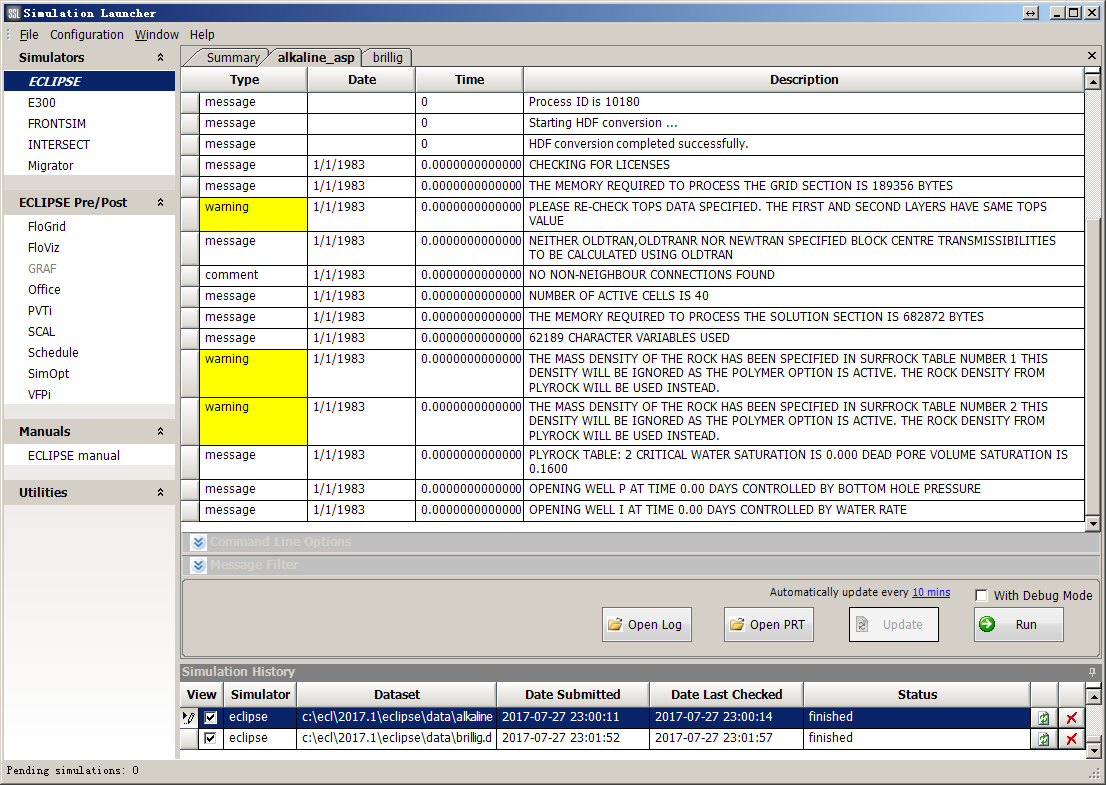Image resolution: width=1106 pixels, height=785 pixels.
Task: Select the 'NO NON-NEIGHBOUR CONNECTIONS FOUND' comment
Action: tap(633, 275)
